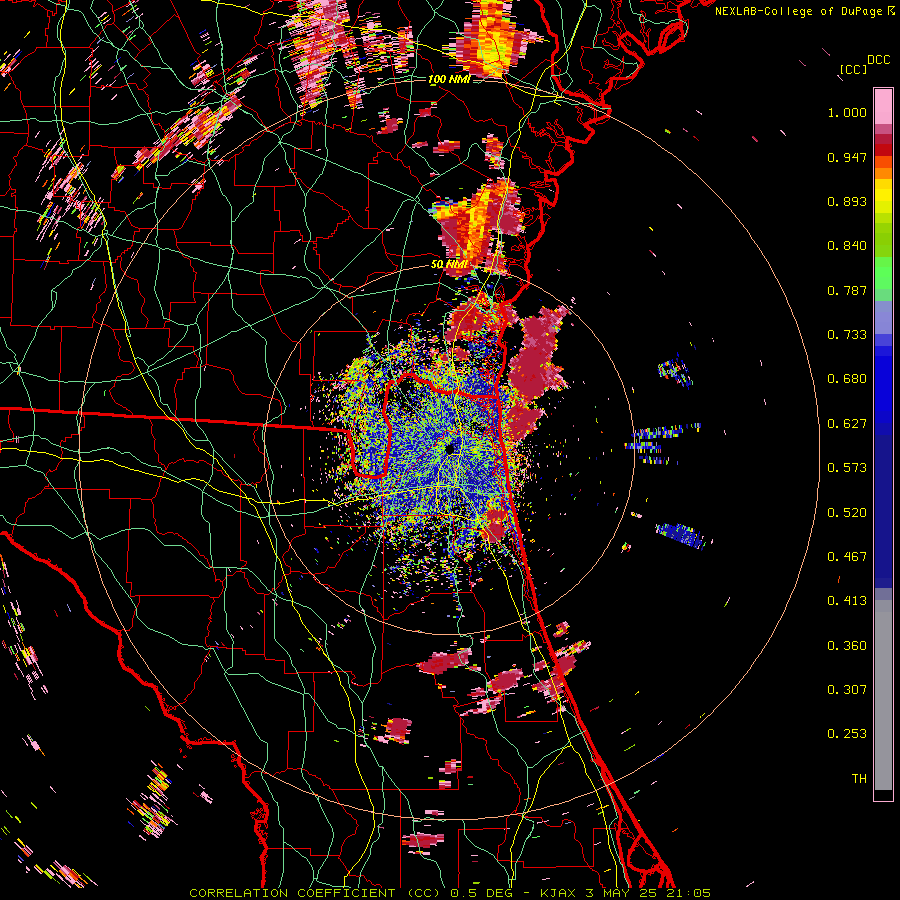Click the 0.947 scale value

point(847,157)
